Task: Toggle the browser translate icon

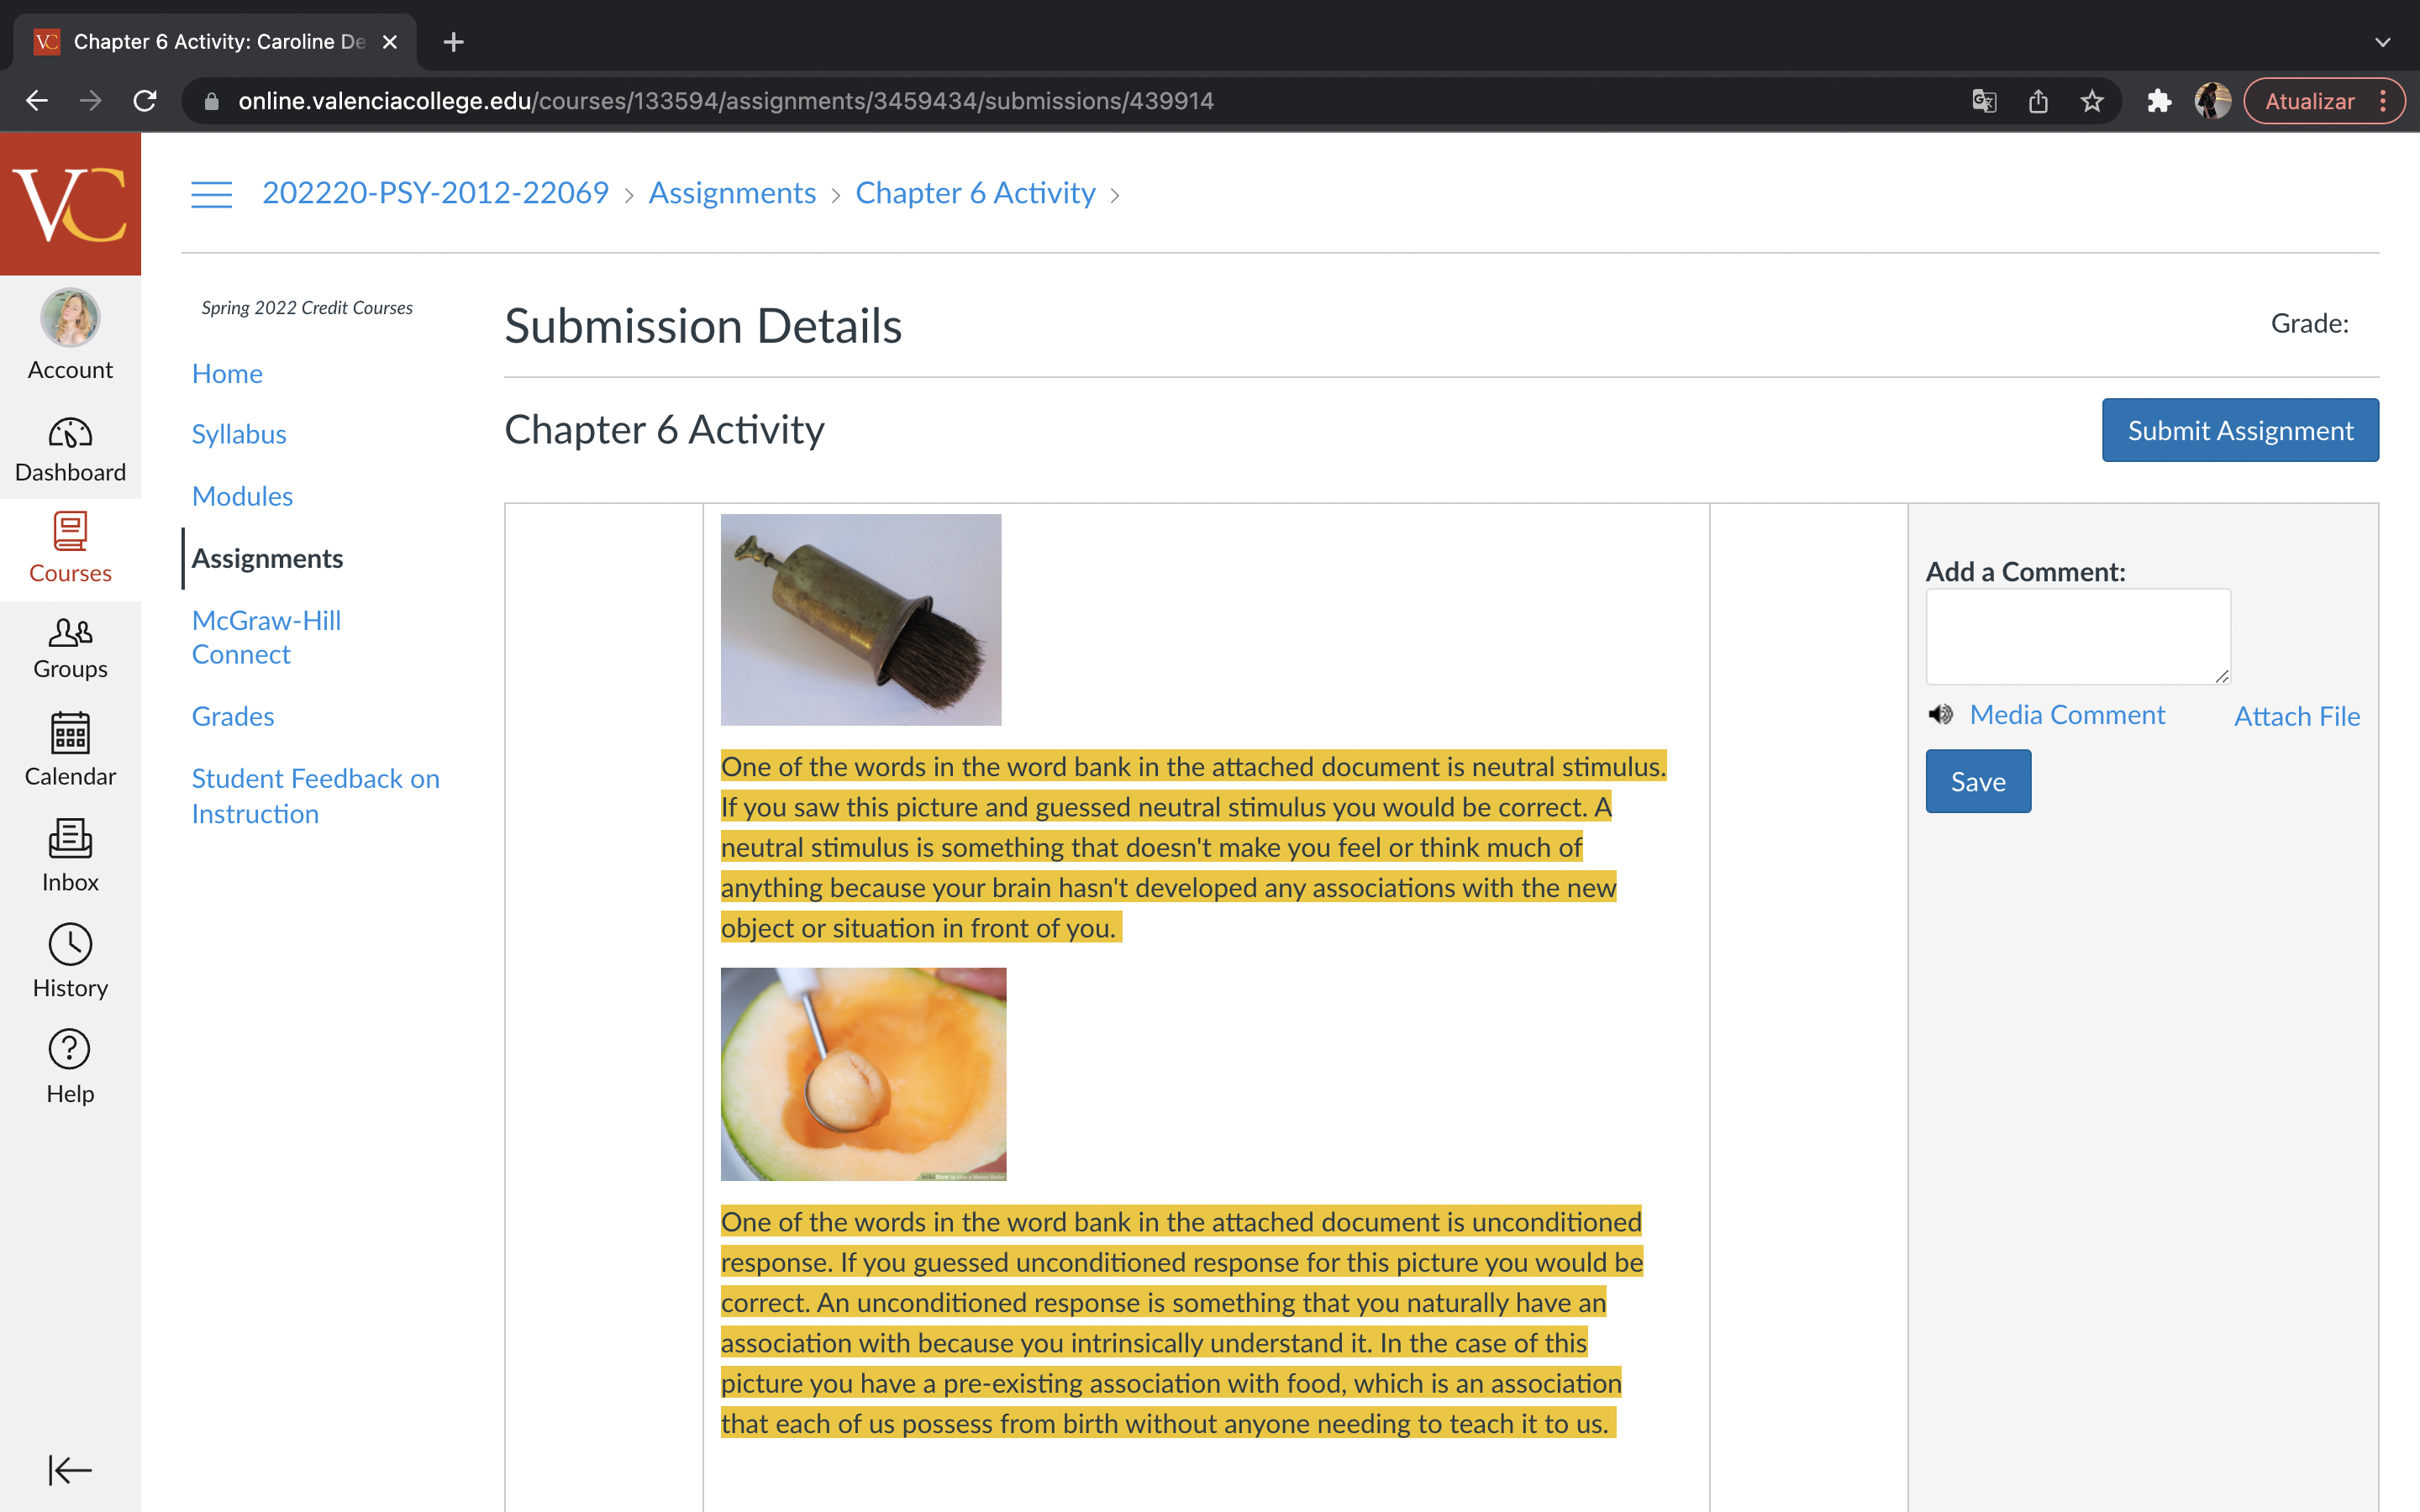Action: click(x=1983, y=101)
